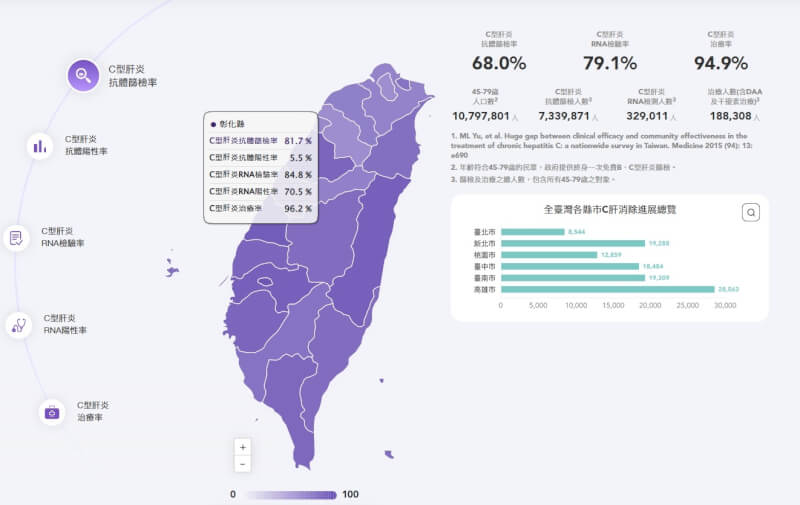Click tooltip row C型肝炎抗體陽性率 5.5 %
The width and height of the screenshot is (800, 505).
pyautogui.click(x=261, y=158)
